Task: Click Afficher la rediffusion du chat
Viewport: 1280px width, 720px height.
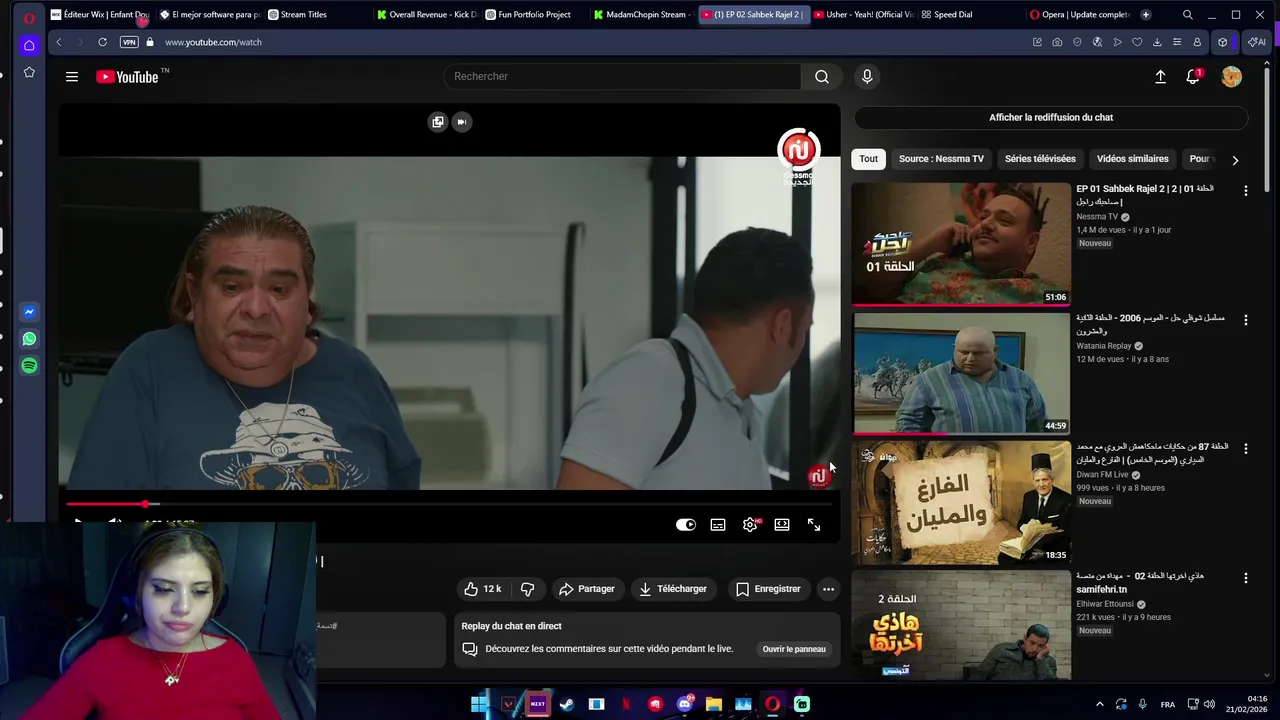Action: click(1051, 117)
